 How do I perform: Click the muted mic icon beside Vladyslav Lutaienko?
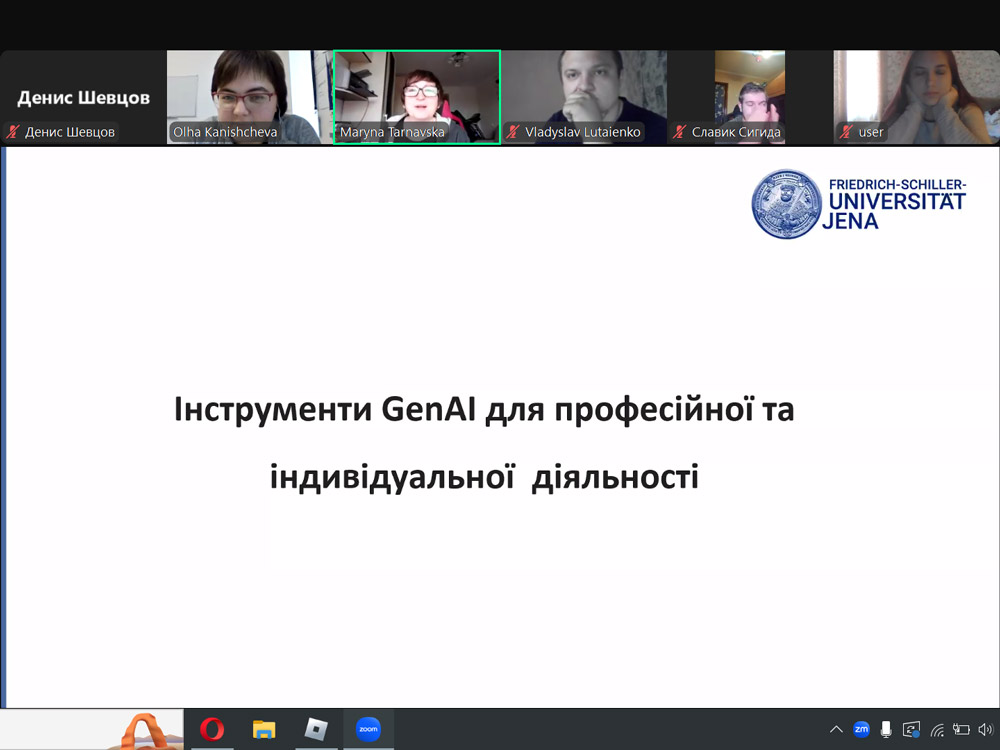point(513,131)
